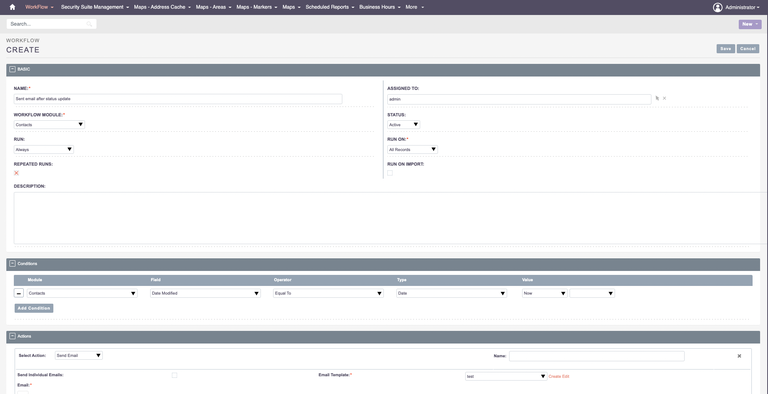Open the Workflow Module dropdown
768x394 pixels.
coord(49,125)
